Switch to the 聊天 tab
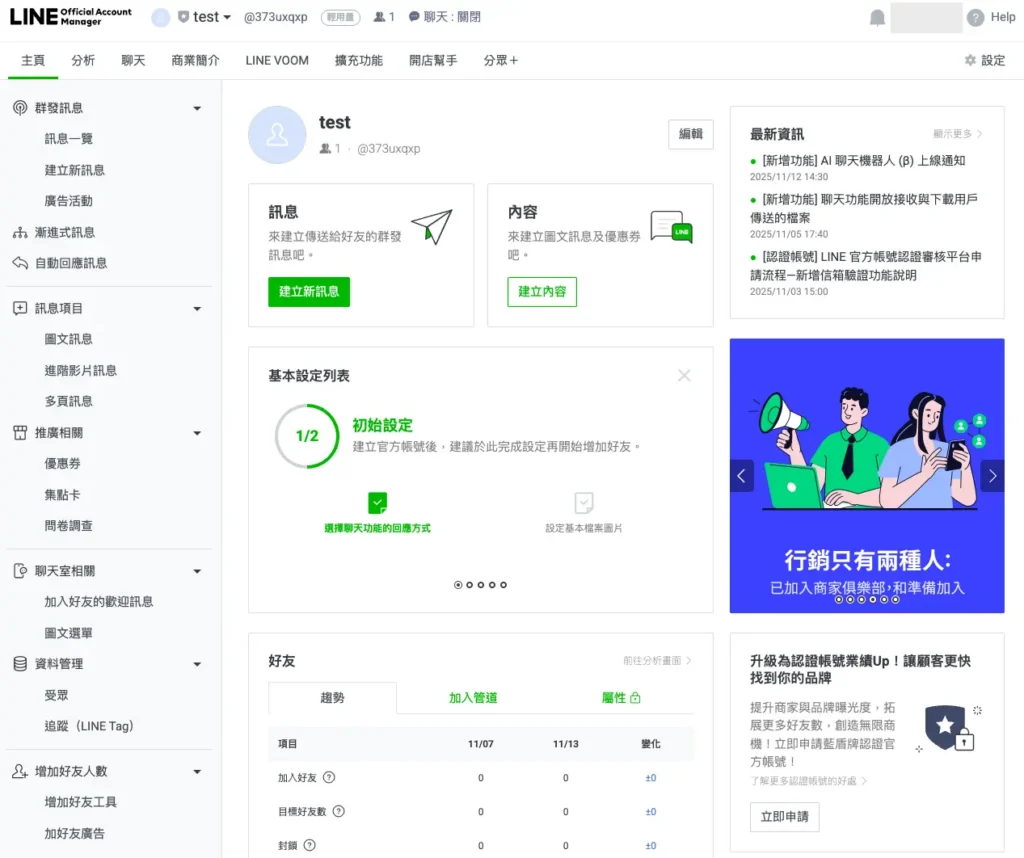Screen dimensions: 1024x858 coord(133,60)
